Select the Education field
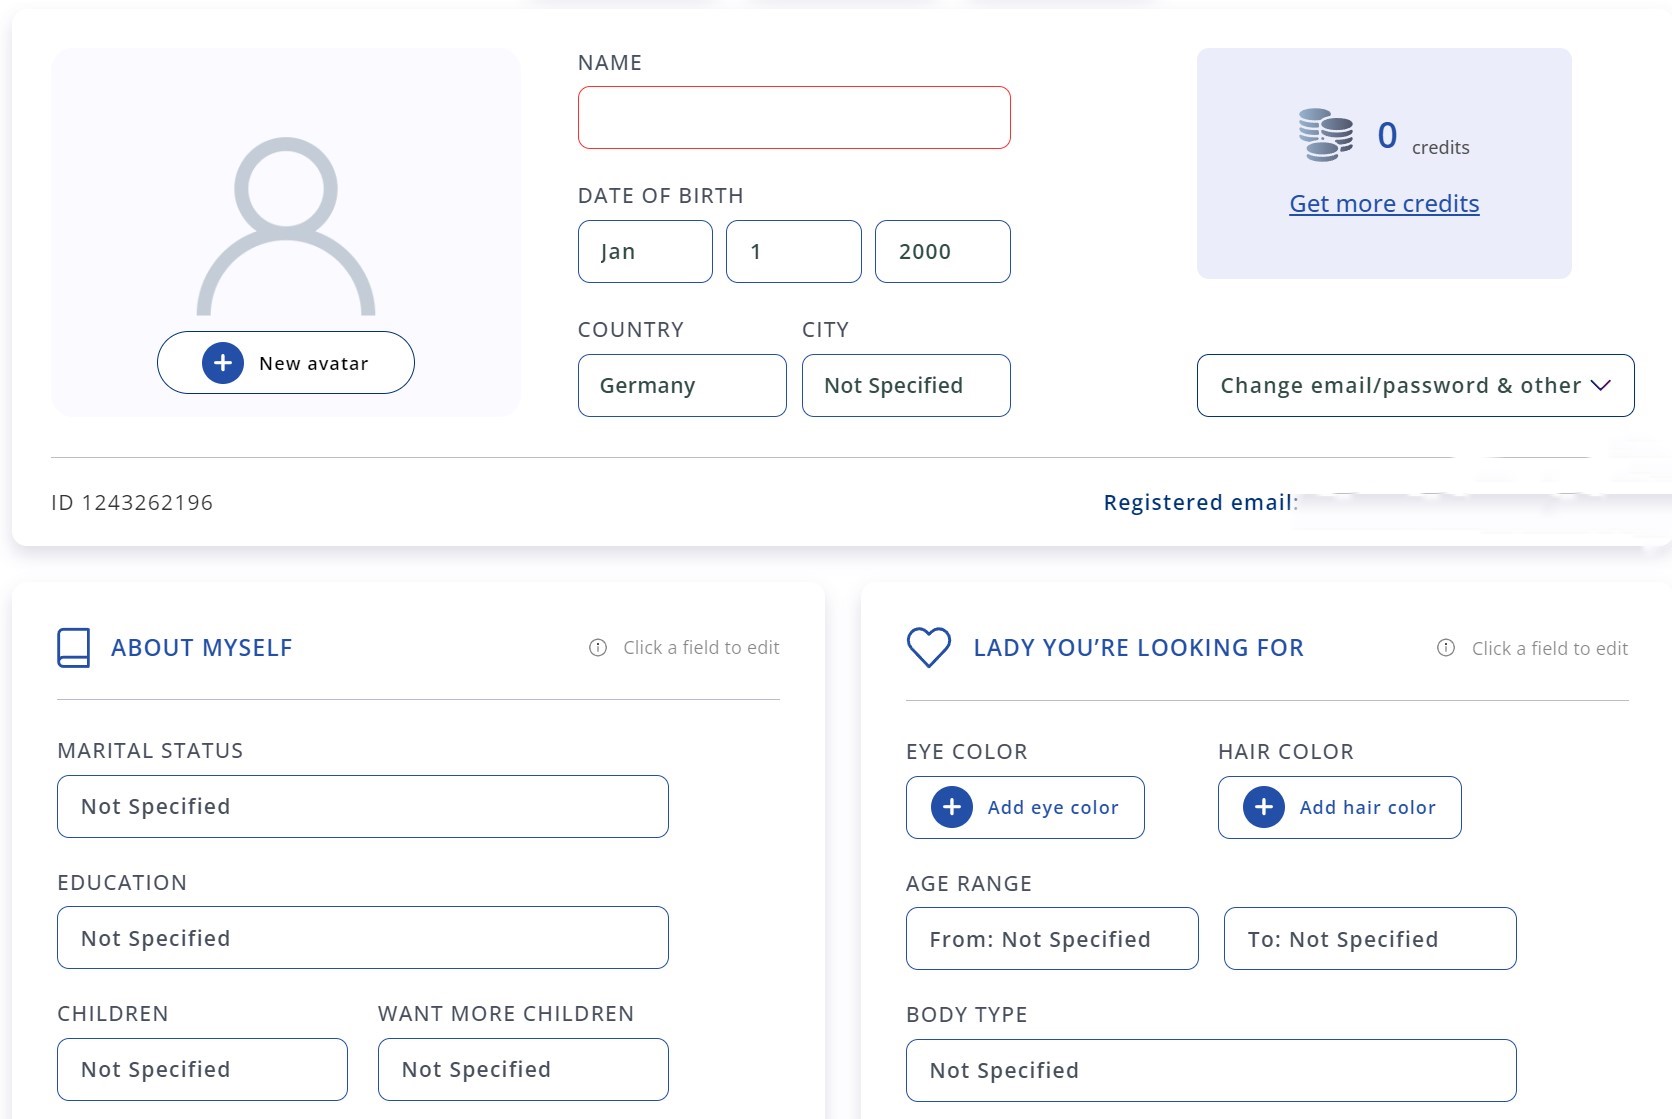 362,937
